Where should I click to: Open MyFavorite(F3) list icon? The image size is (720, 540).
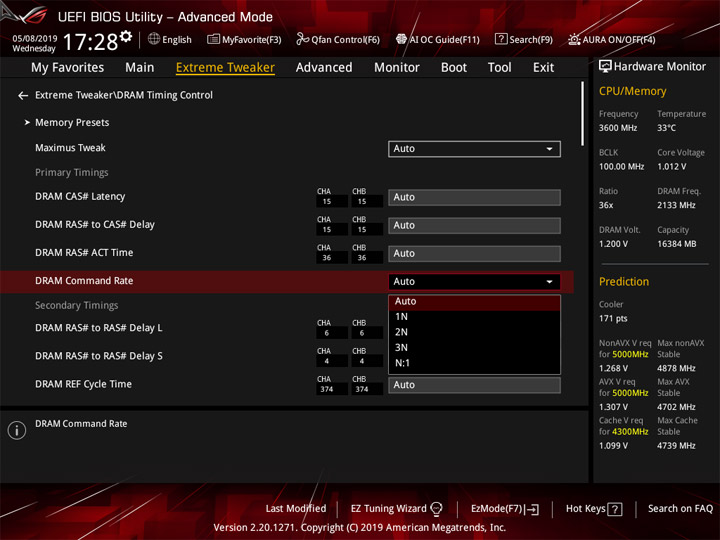pyautogui.click(x=213, y=39)
